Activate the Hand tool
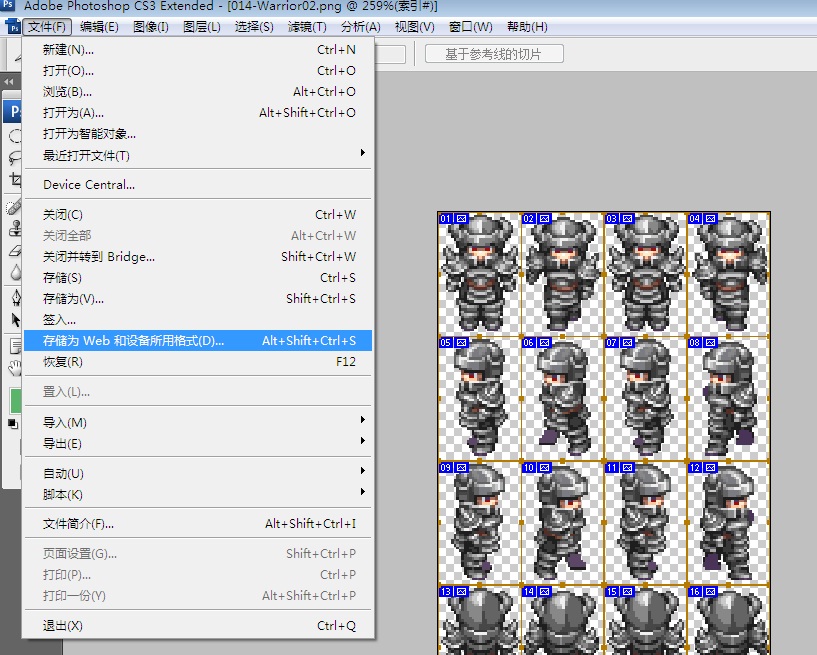Image resolution: width=817 pixels, height=655 pixels. (15, 368)
